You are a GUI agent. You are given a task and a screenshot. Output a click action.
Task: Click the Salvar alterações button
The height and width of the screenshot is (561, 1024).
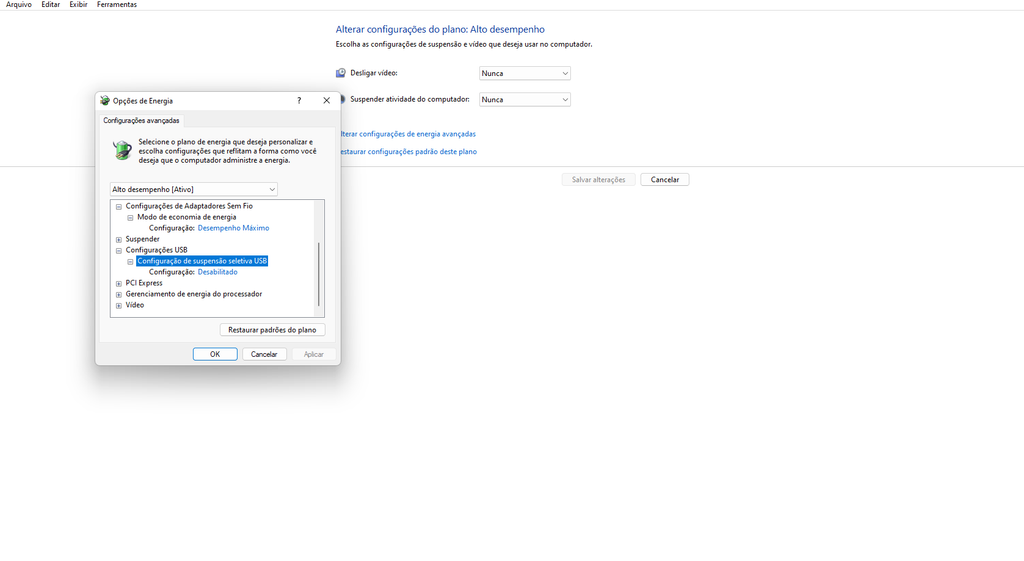point(598,180)
